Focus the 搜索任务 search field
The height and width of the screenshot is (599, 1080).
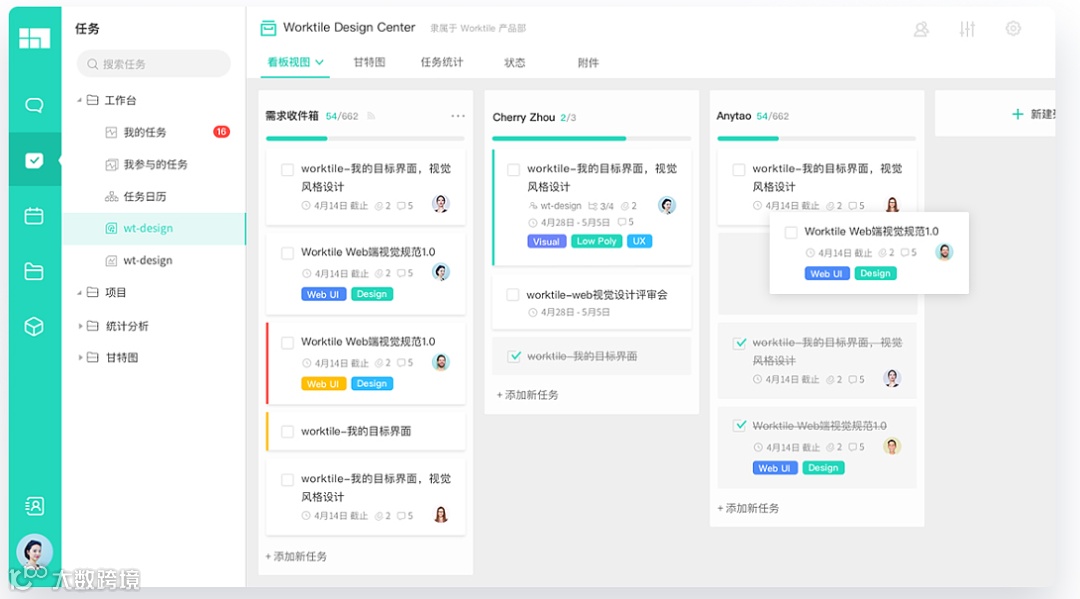154,64
